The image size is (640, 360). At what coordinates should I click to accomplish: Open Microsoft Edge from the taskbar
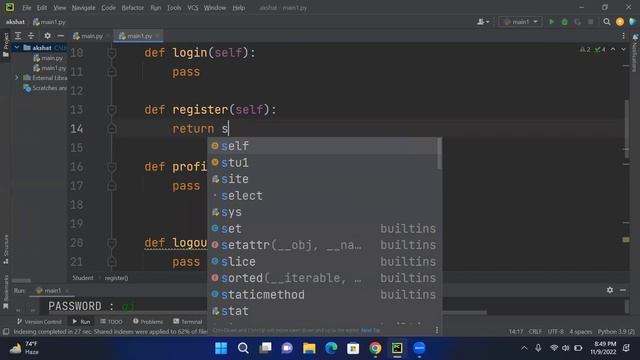click(331, 348)
